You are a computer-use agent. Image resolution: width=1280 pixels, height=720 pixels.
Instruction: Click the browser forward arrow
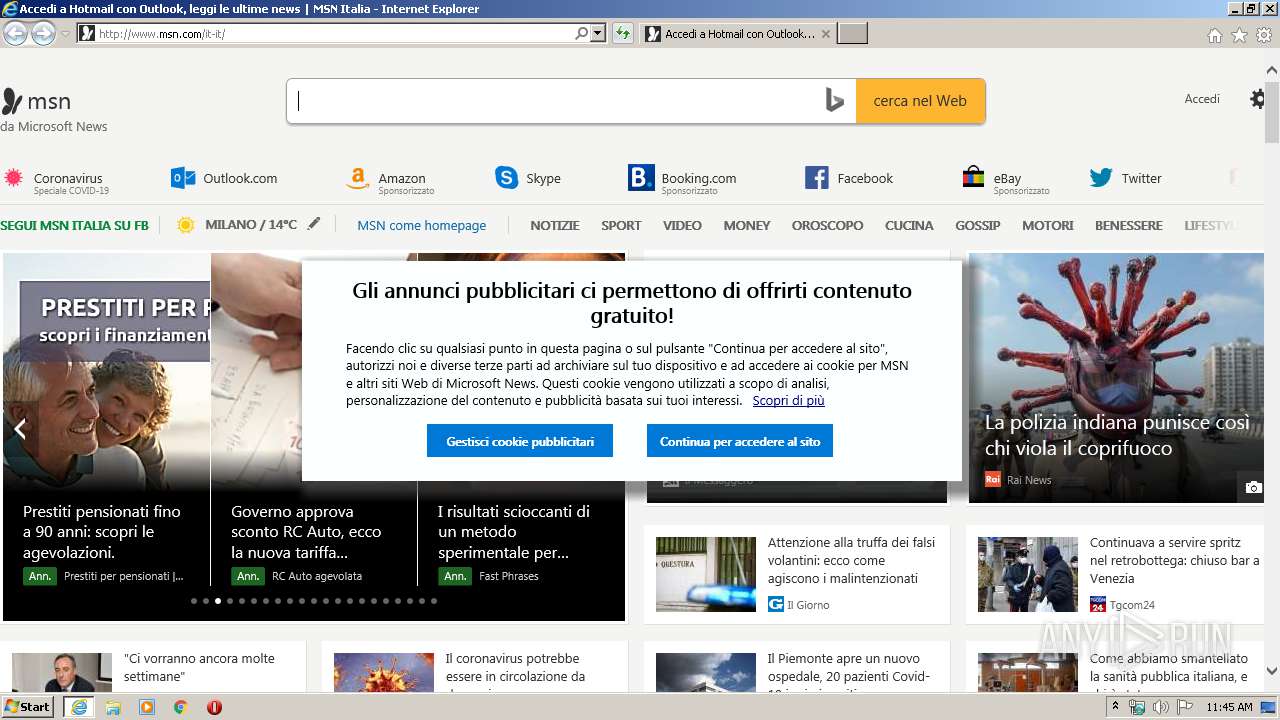(x=43, y=33)
